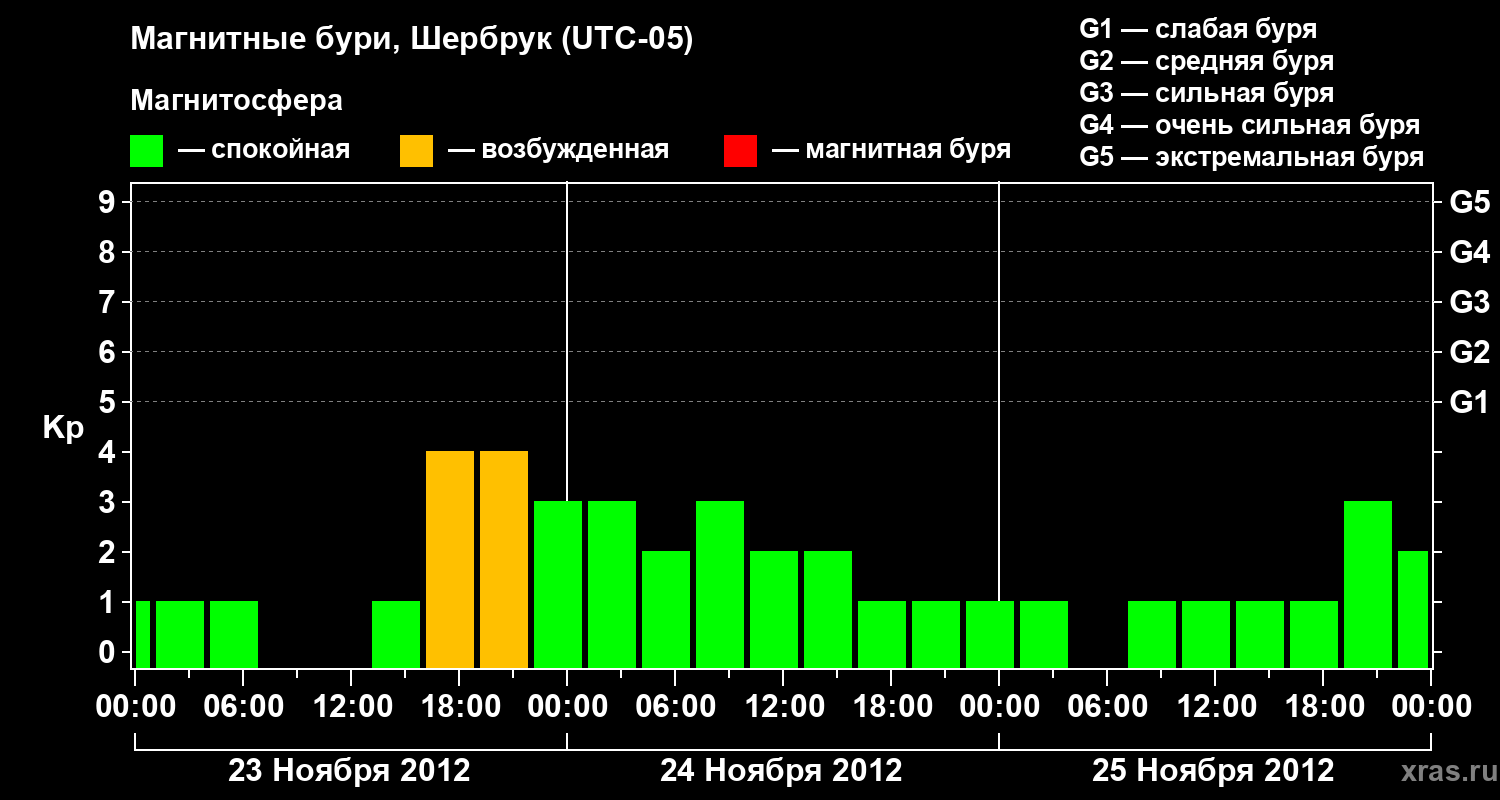Click the 'G2 — средняя буря' legend line

pos(1207,61)
